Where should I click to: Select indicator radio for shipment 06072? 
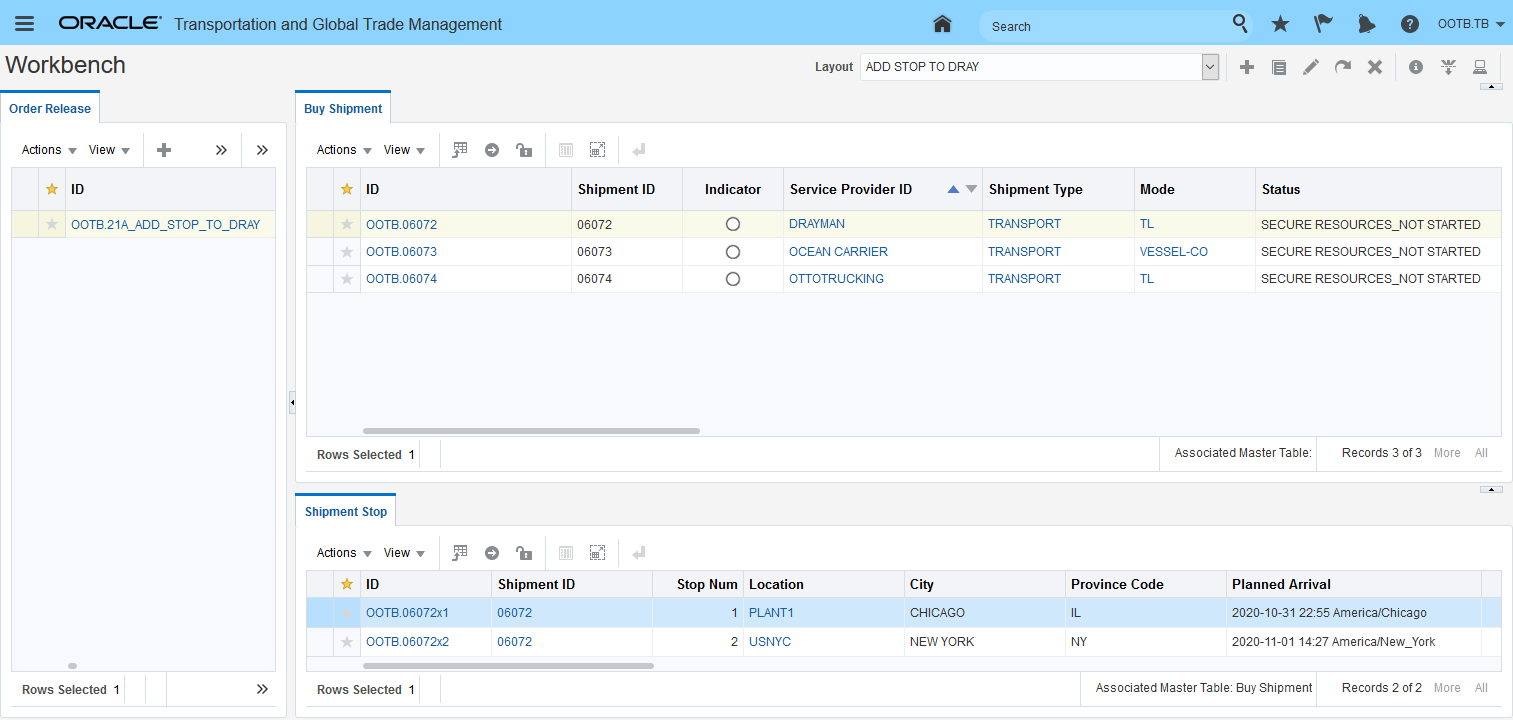733,225
